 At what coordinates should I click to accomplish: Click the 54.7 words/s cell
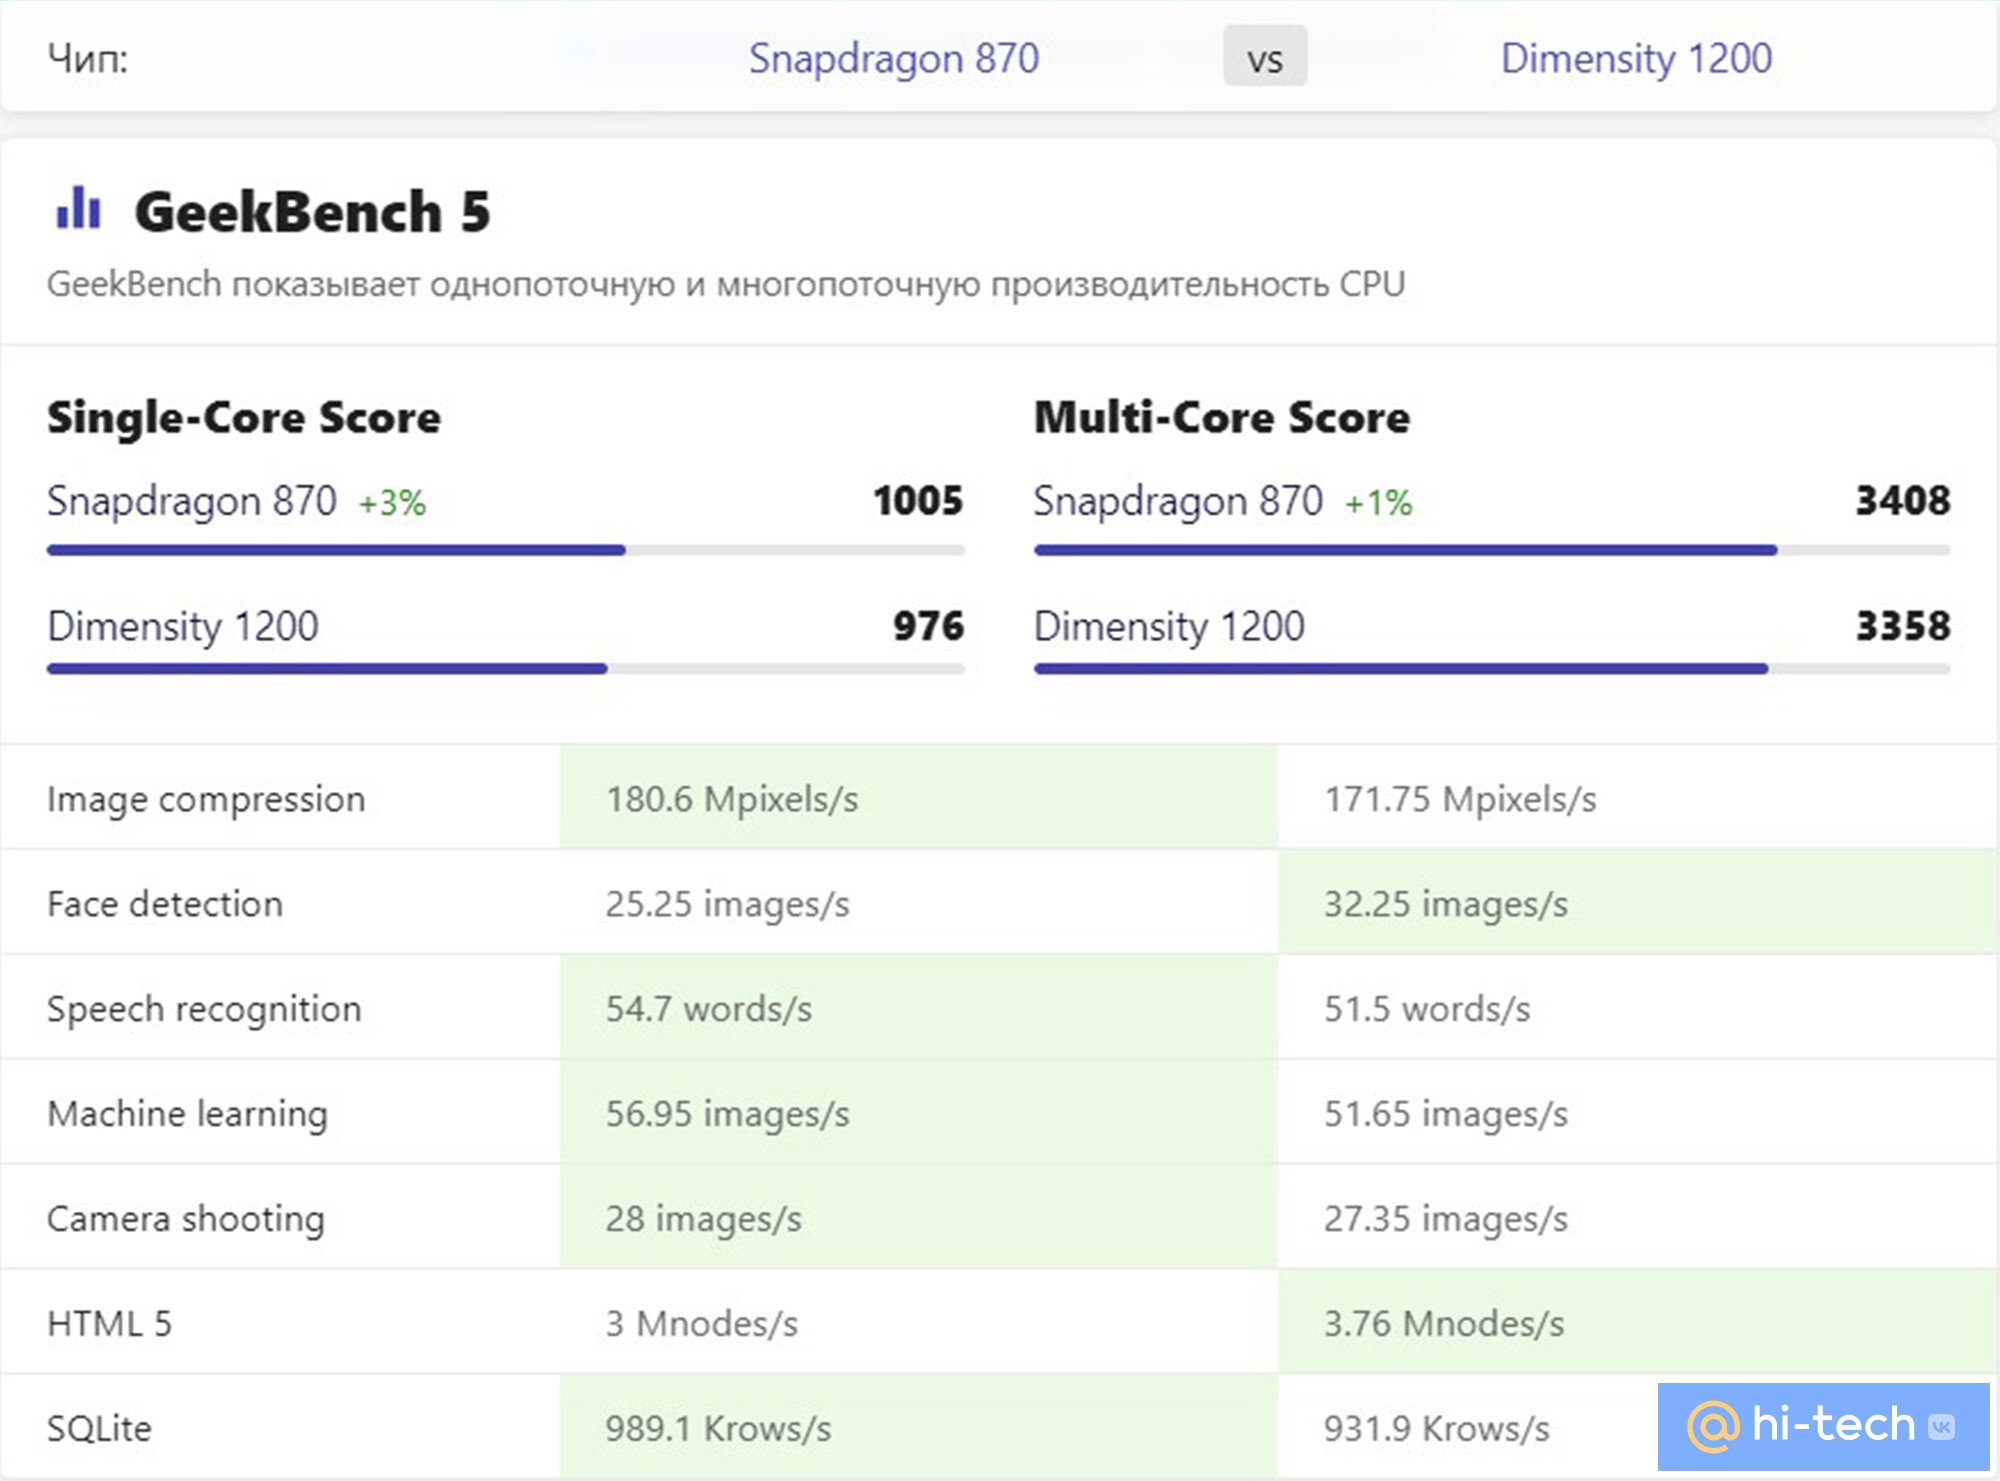tap(919, 1007)
